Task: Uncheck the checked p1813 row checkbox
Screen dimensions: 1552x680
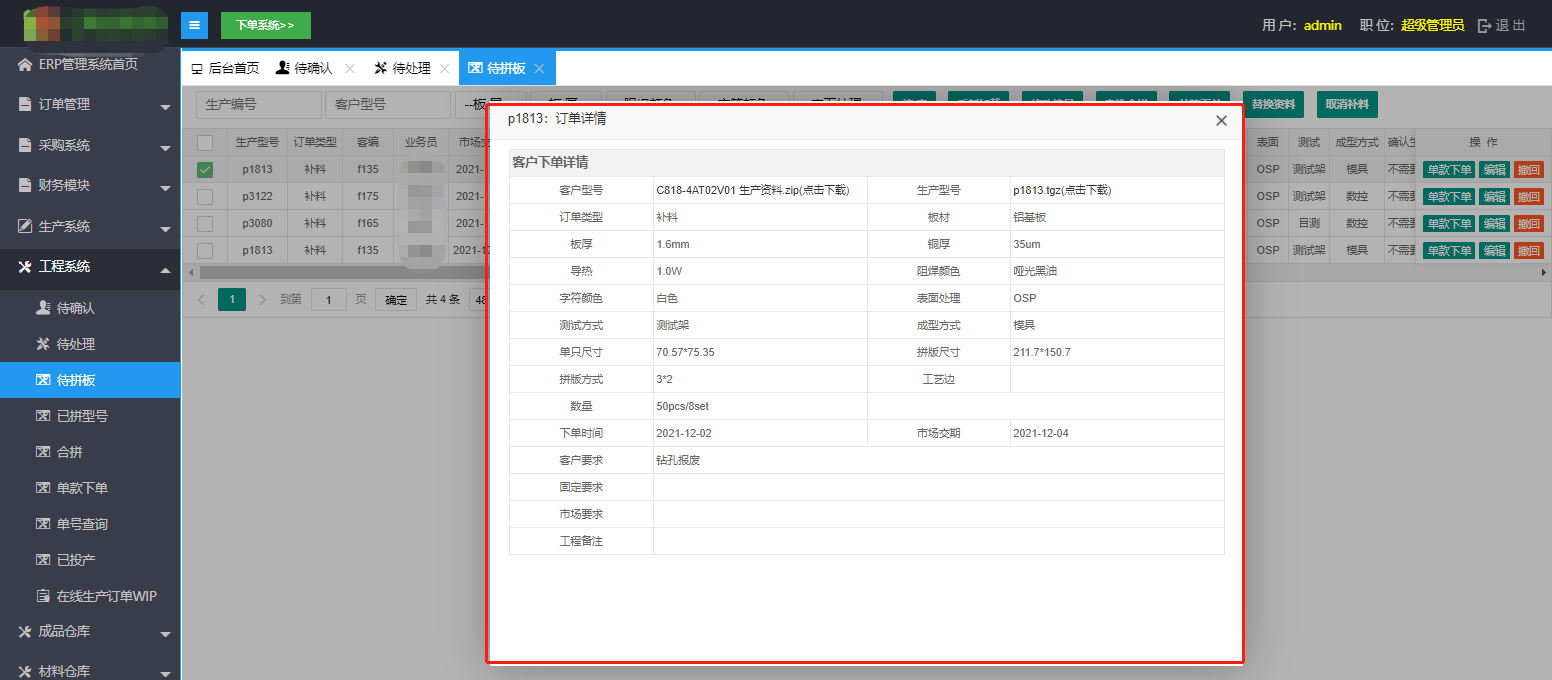Action: point(205,170)
